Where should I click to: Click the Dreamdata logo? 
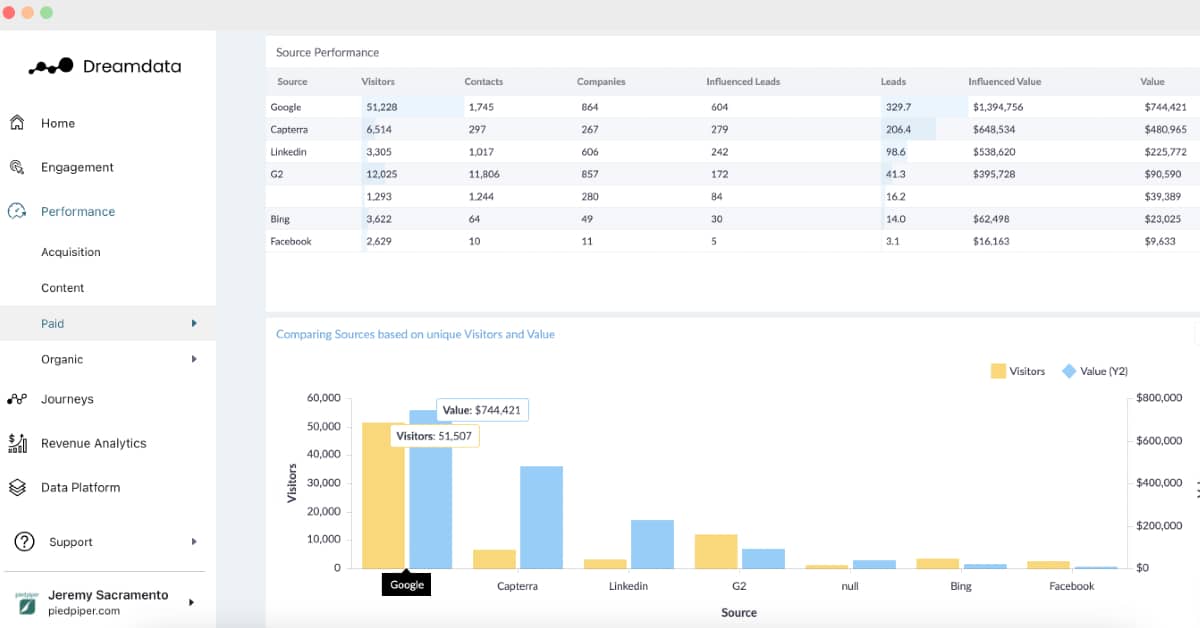pyautogui.click(x=105, y=67)
